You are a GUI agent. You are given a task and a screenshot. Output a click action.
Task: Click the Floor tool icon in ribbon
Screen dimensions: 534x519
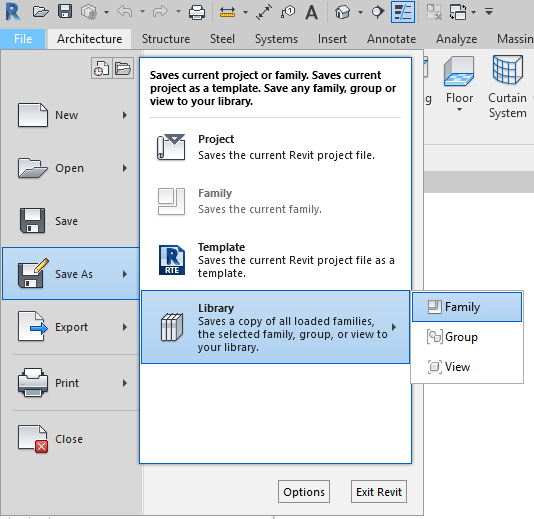[x=459, y=72]
